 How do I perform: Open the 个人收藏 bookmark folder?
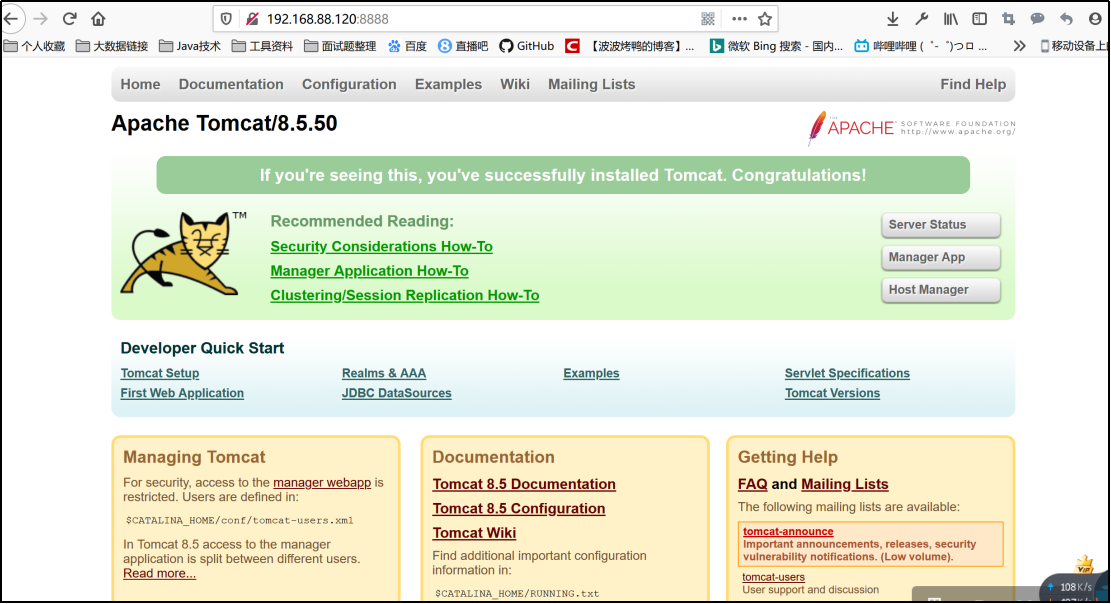(x=35, y=46)
